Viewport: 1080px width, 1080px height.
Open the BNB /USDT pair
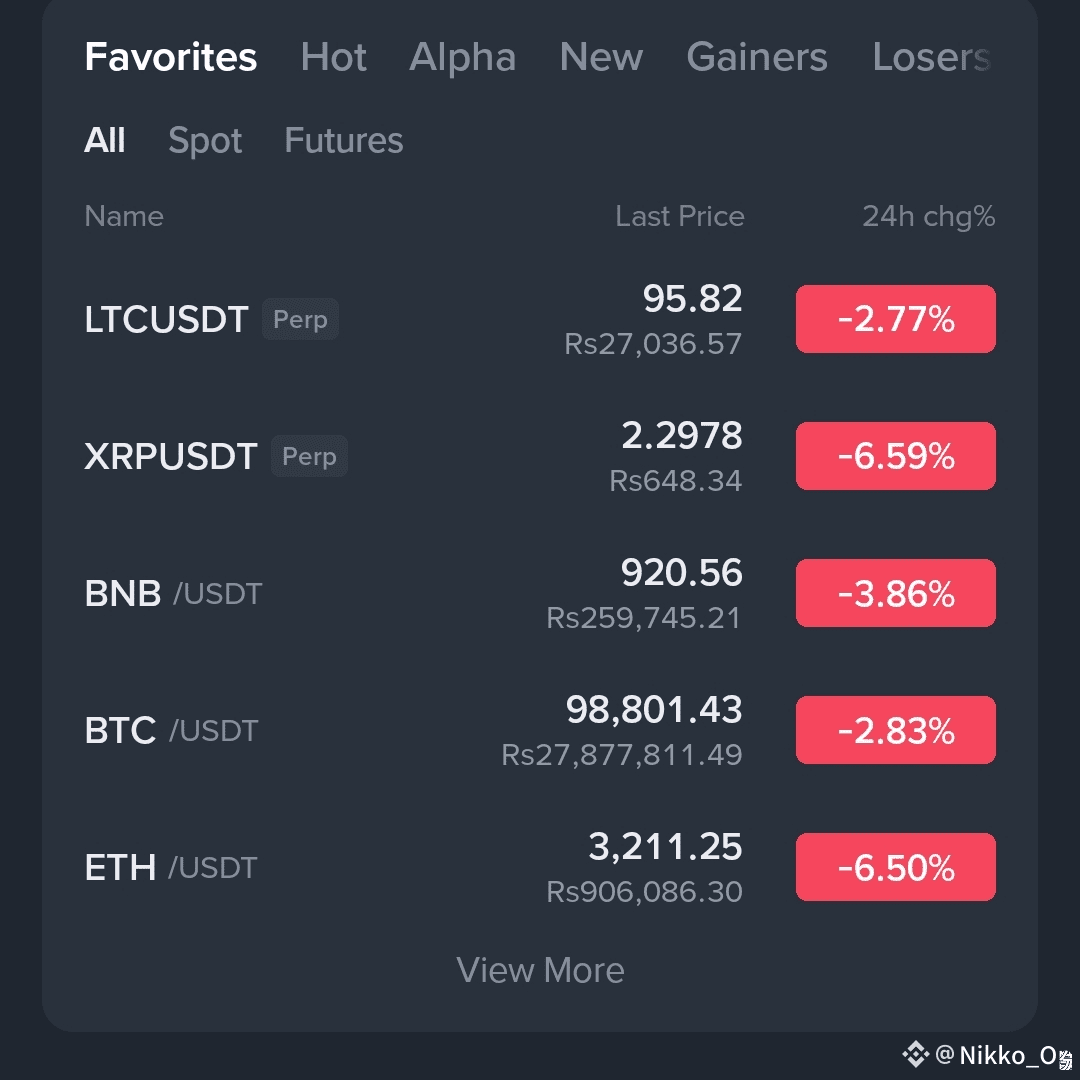[173, 594]
